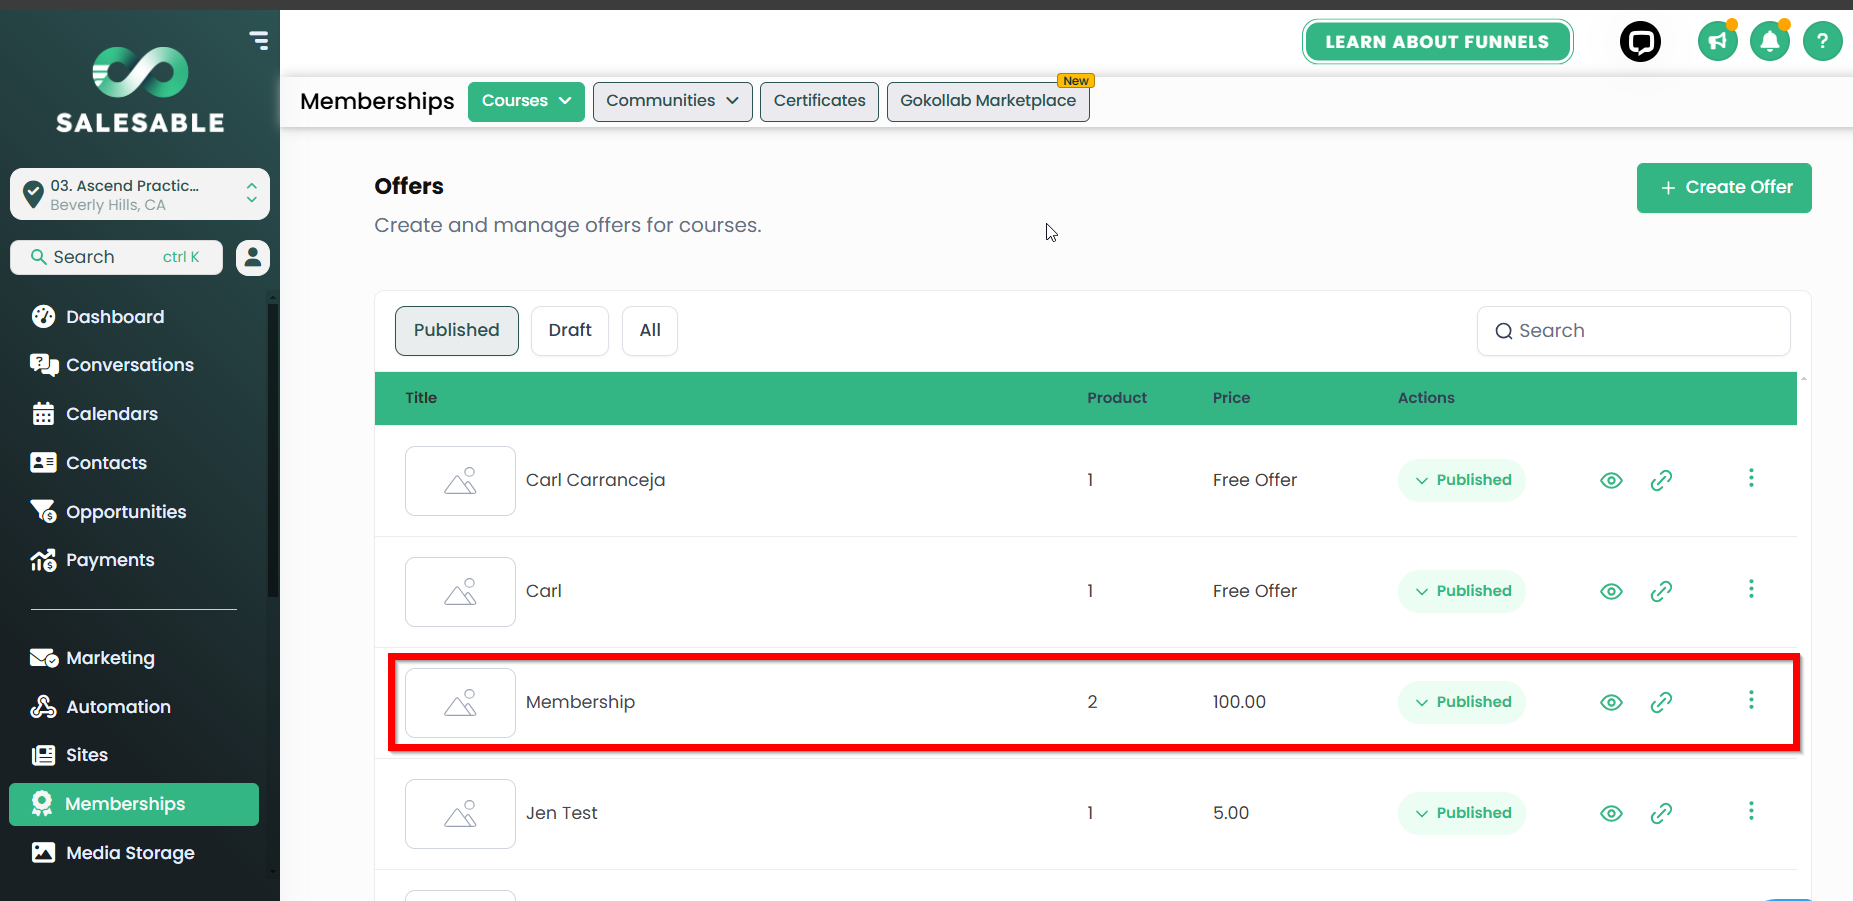The width and height of the screenshot is (1853, 901).
Task: Open the chat support bubble icon
Action: tap(1640, 41)
